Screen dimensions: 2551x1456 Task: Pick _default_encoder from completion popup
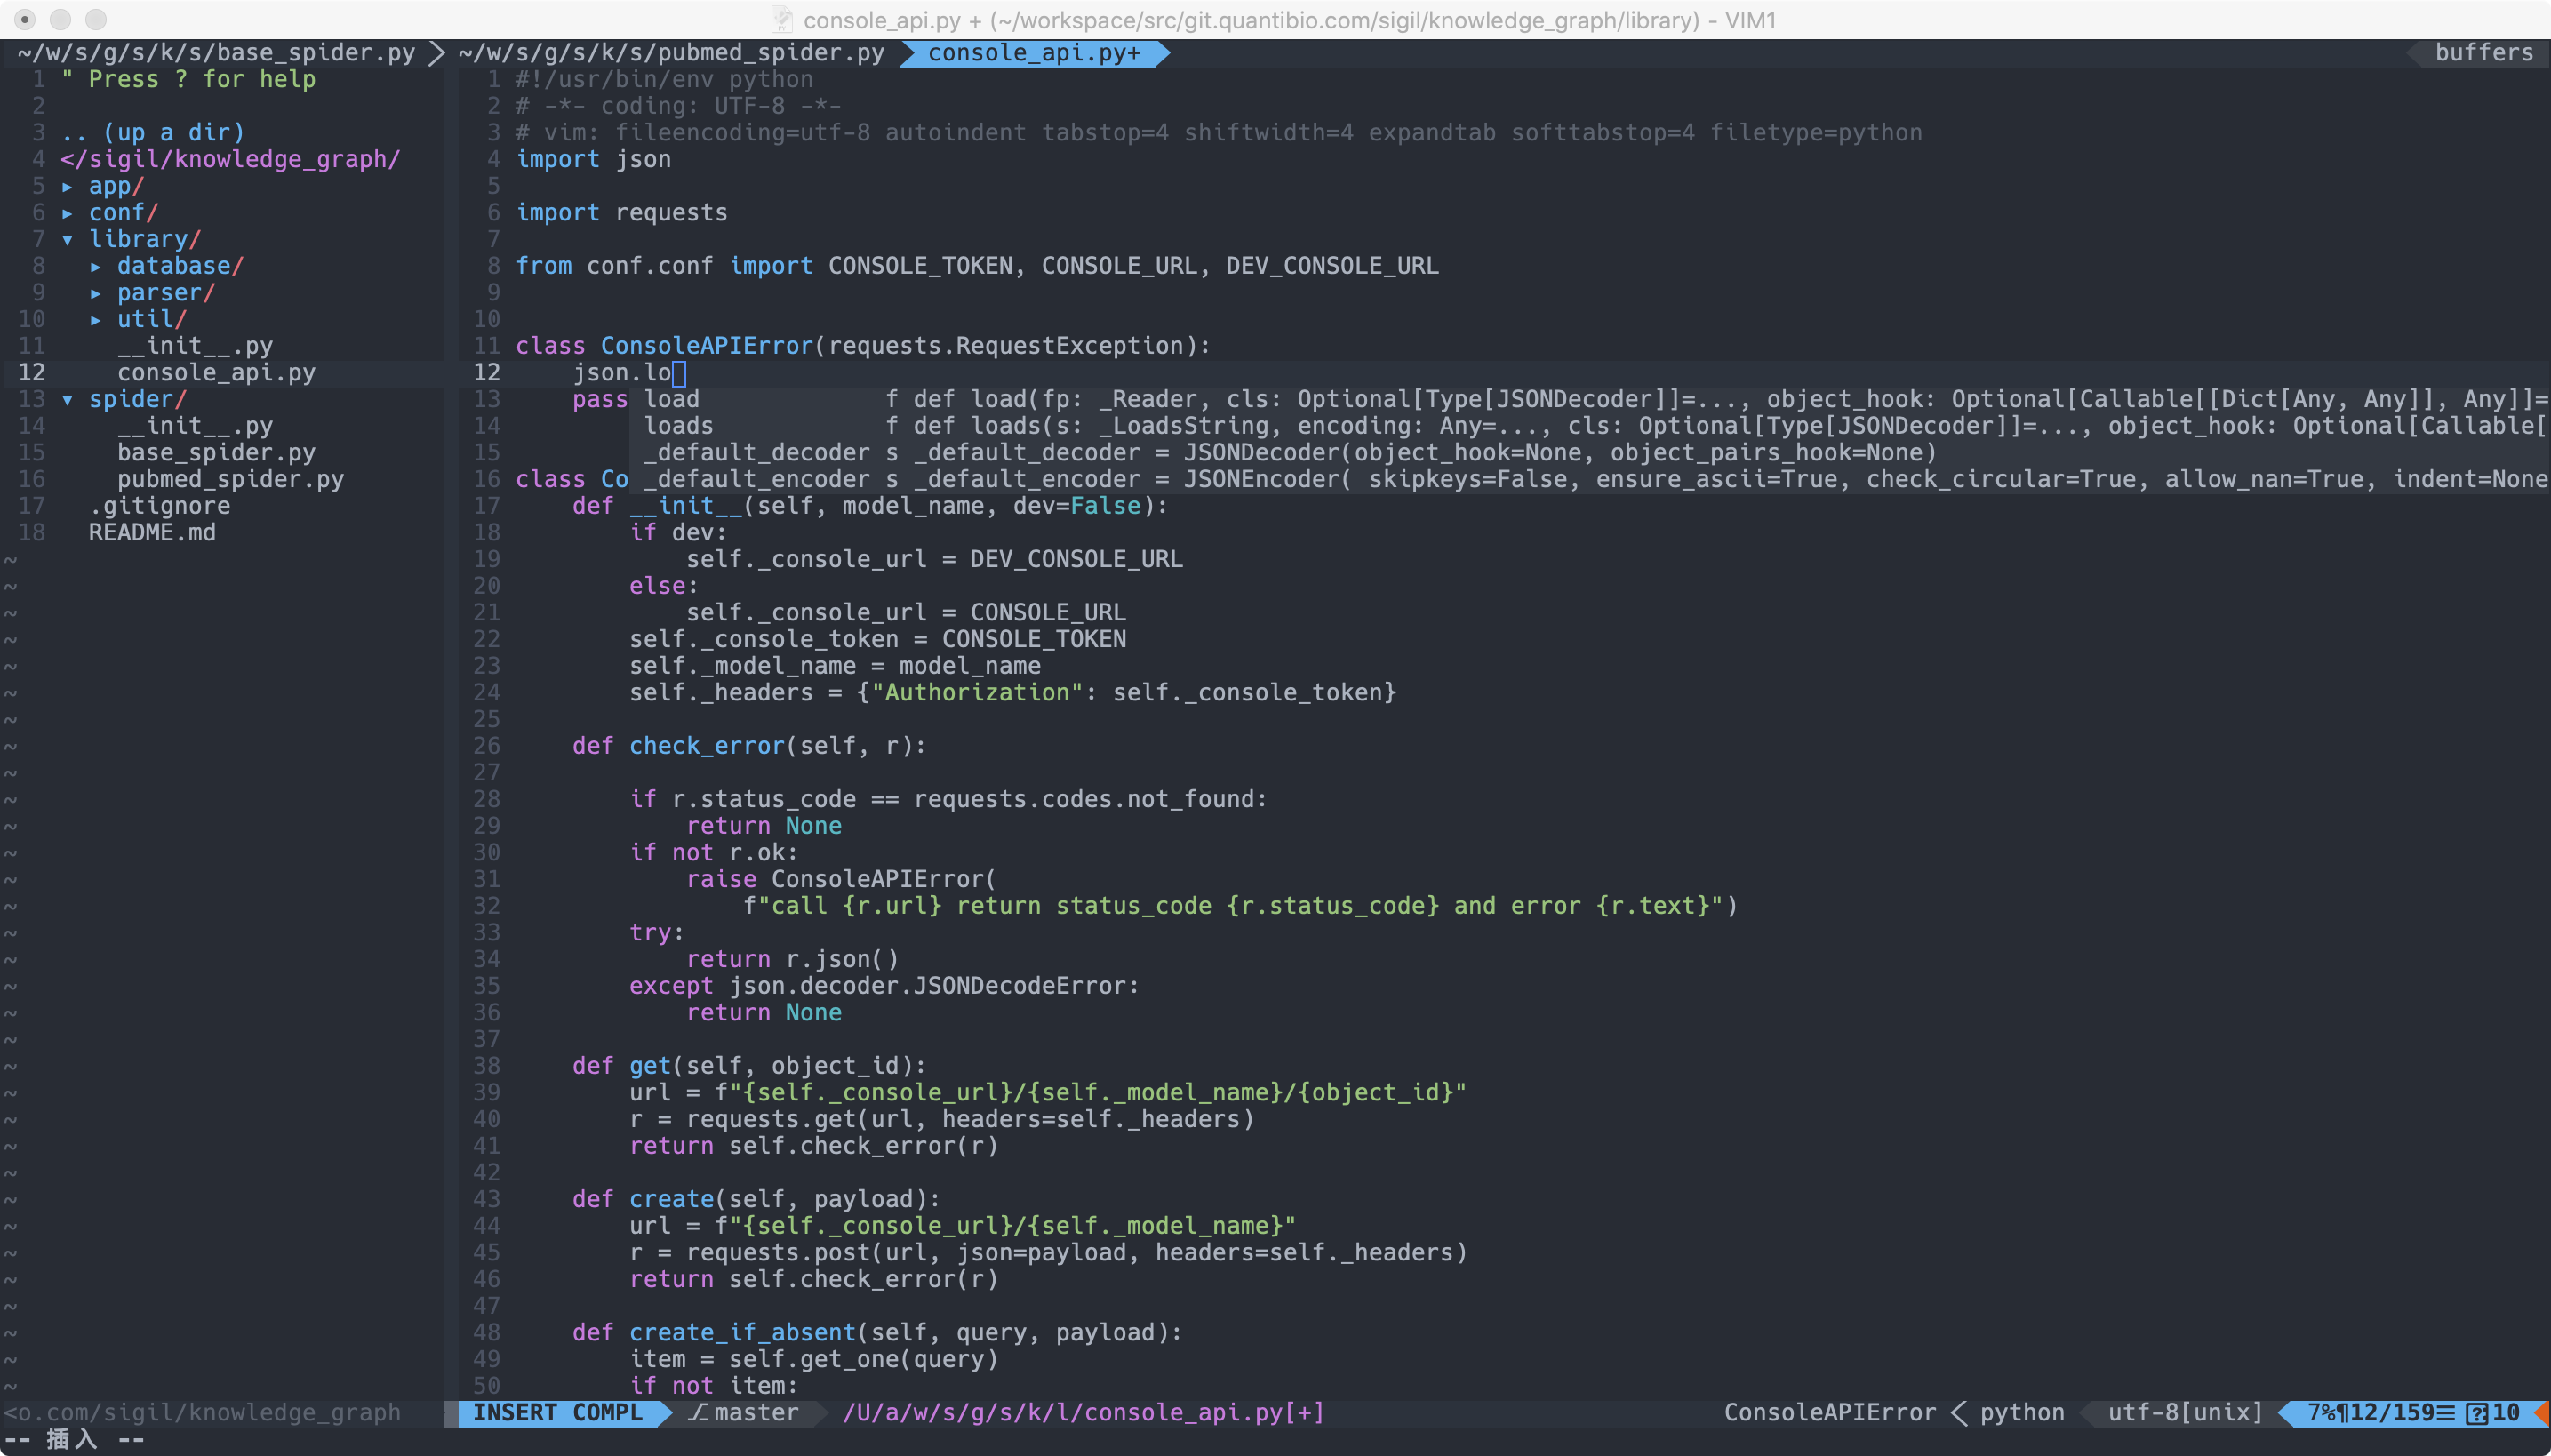click(x=757, y=479)
